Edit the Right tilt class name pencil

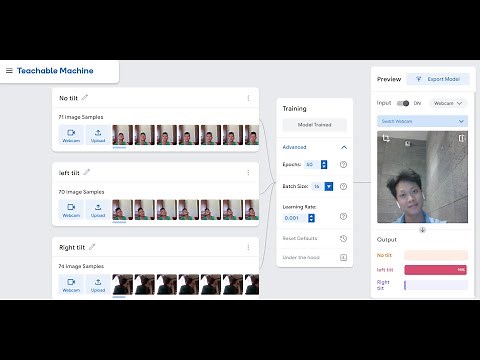92,247
